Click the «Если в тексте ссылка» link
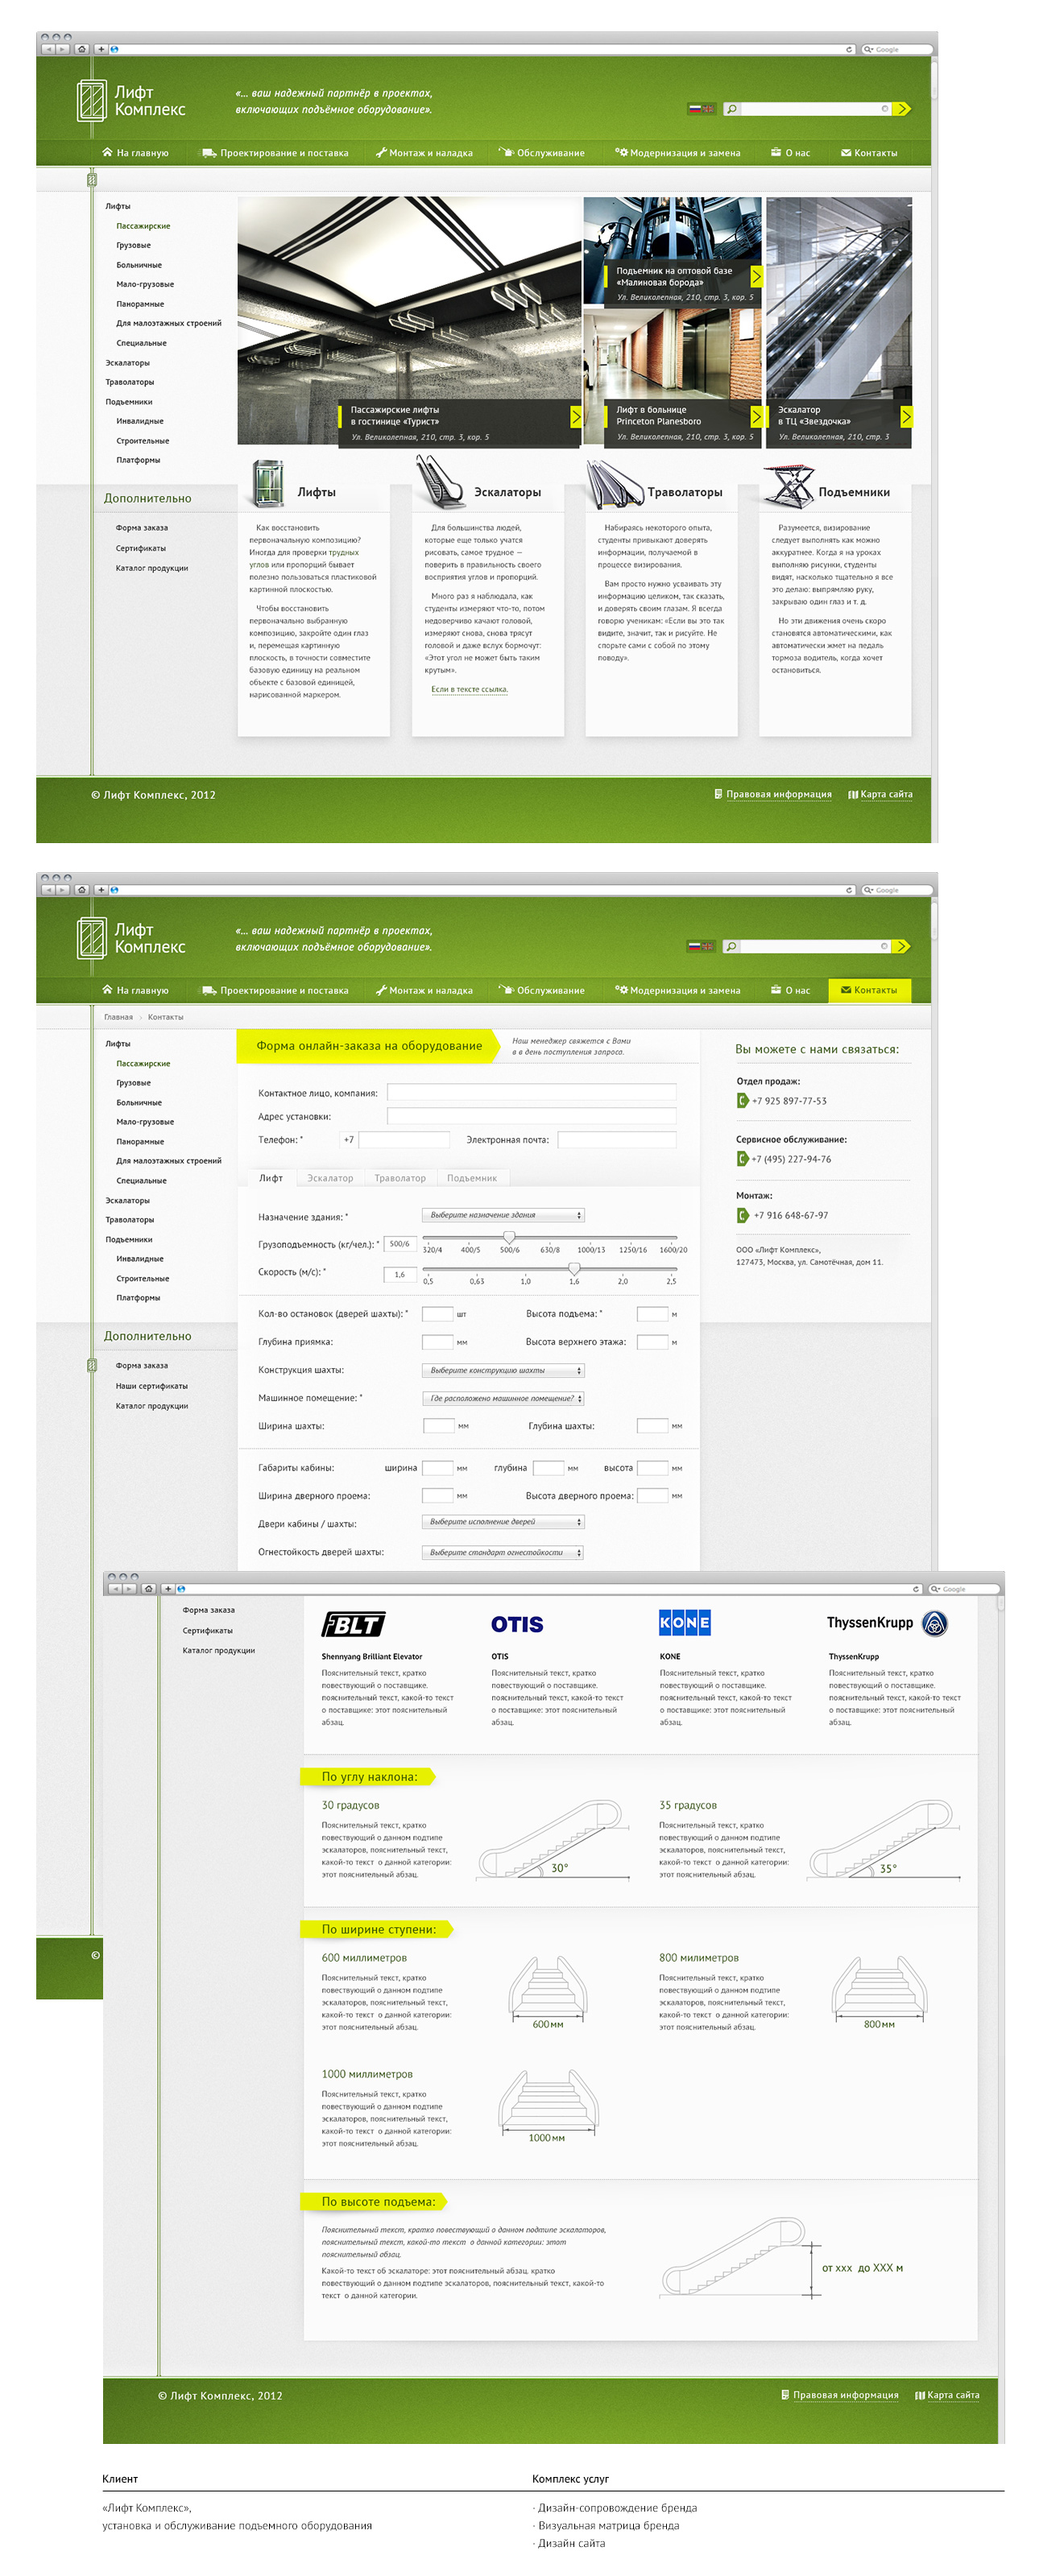The height and width of the screenshot is (2576, 1064). 469,689
